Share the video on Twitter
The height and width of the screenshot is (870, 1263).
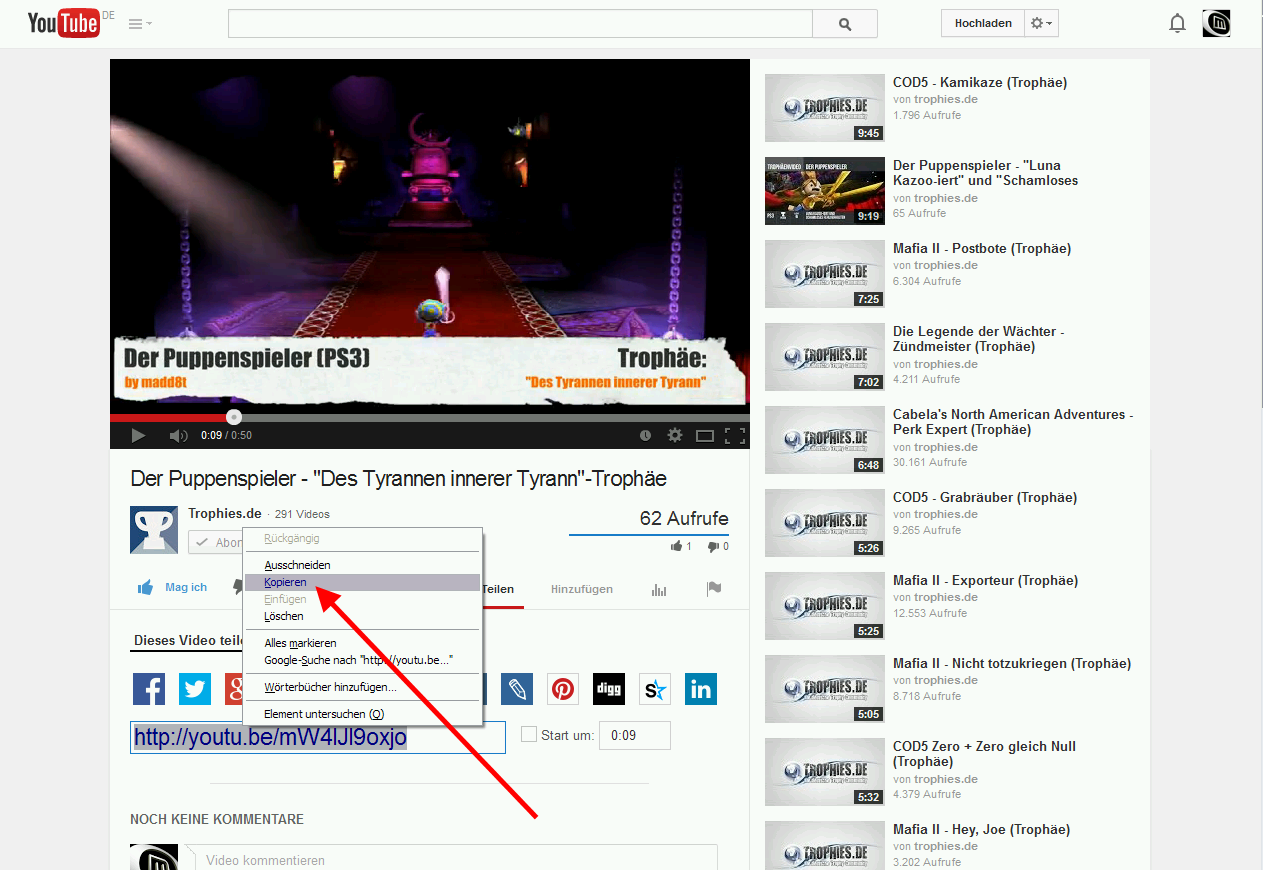195,689
